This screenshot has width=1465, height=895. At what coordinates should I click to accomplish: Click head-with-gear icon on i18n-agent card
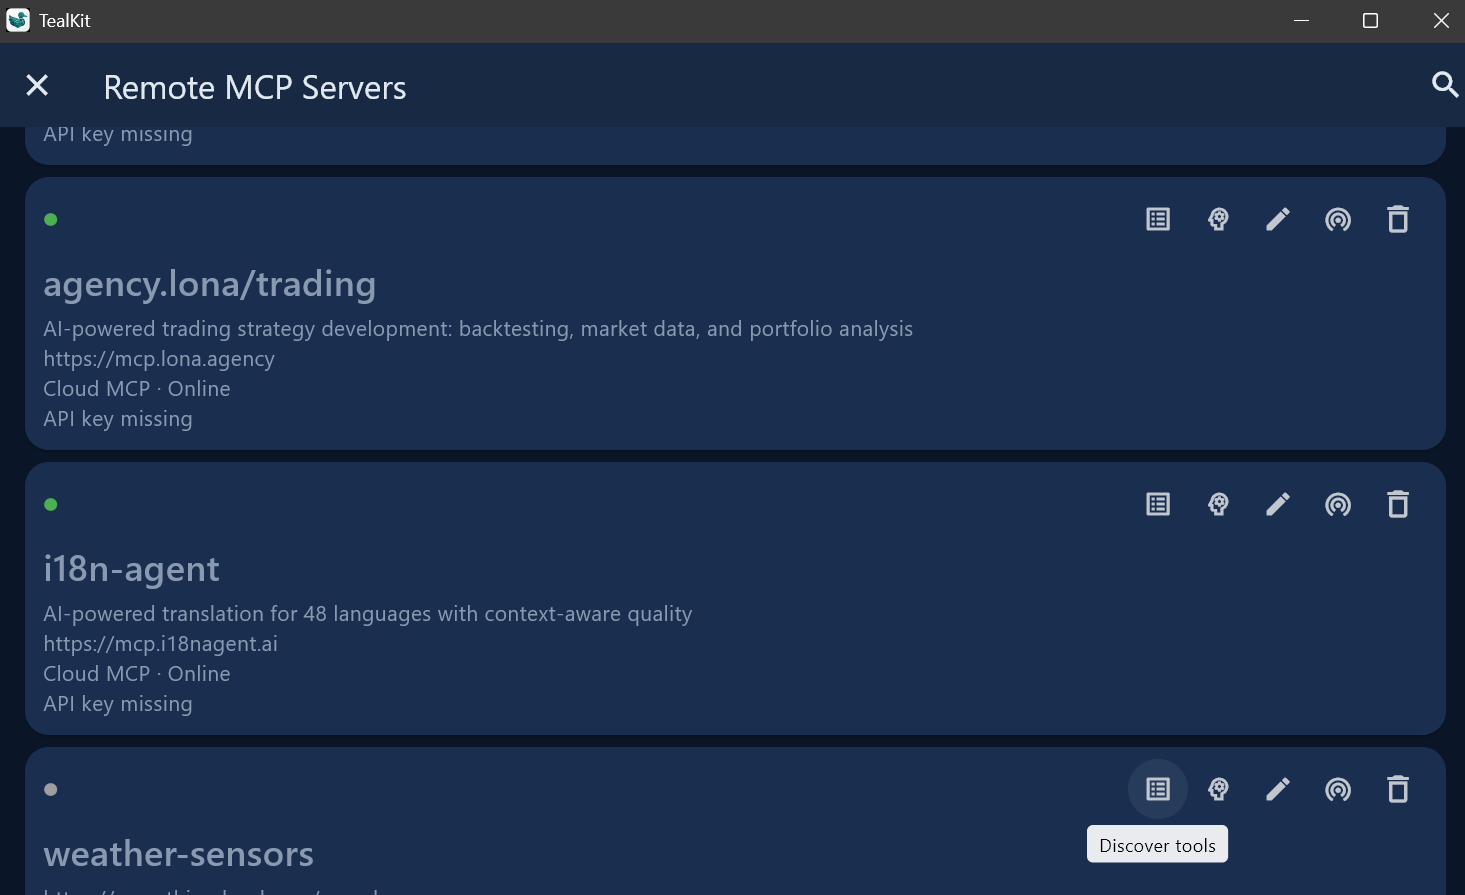(x=1218, y=504)
